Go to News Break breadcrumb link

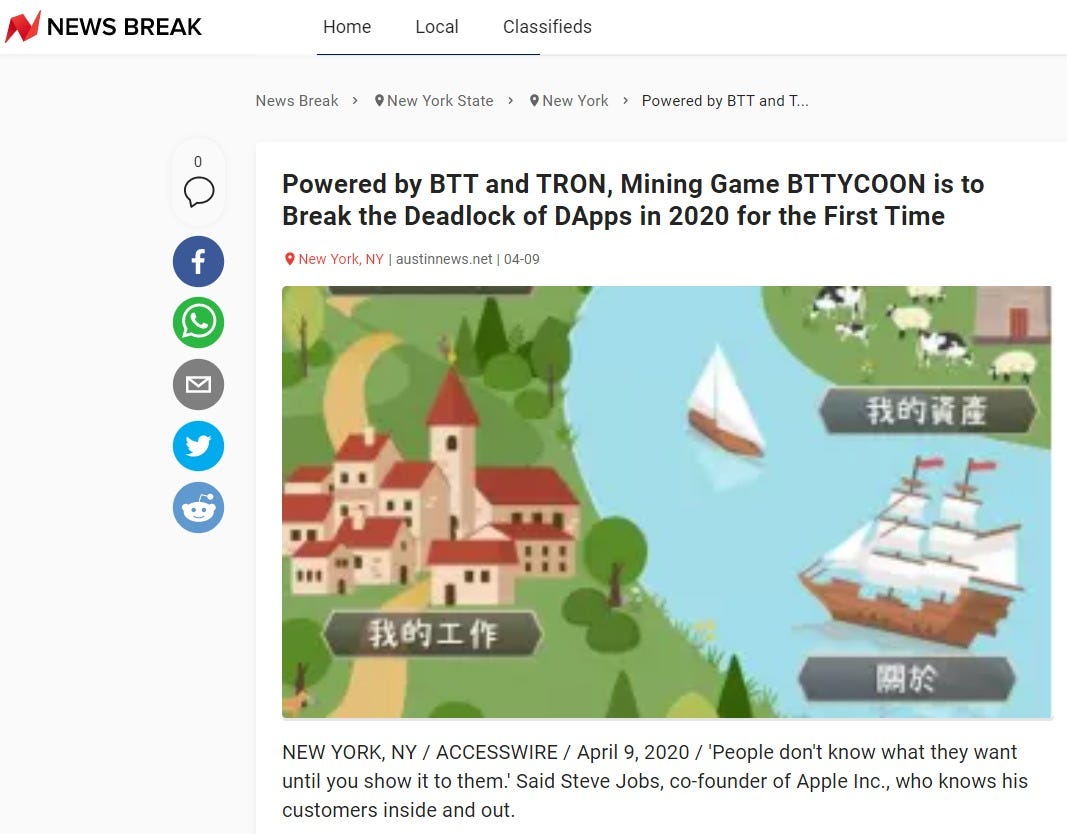click(x=297, y=101)
